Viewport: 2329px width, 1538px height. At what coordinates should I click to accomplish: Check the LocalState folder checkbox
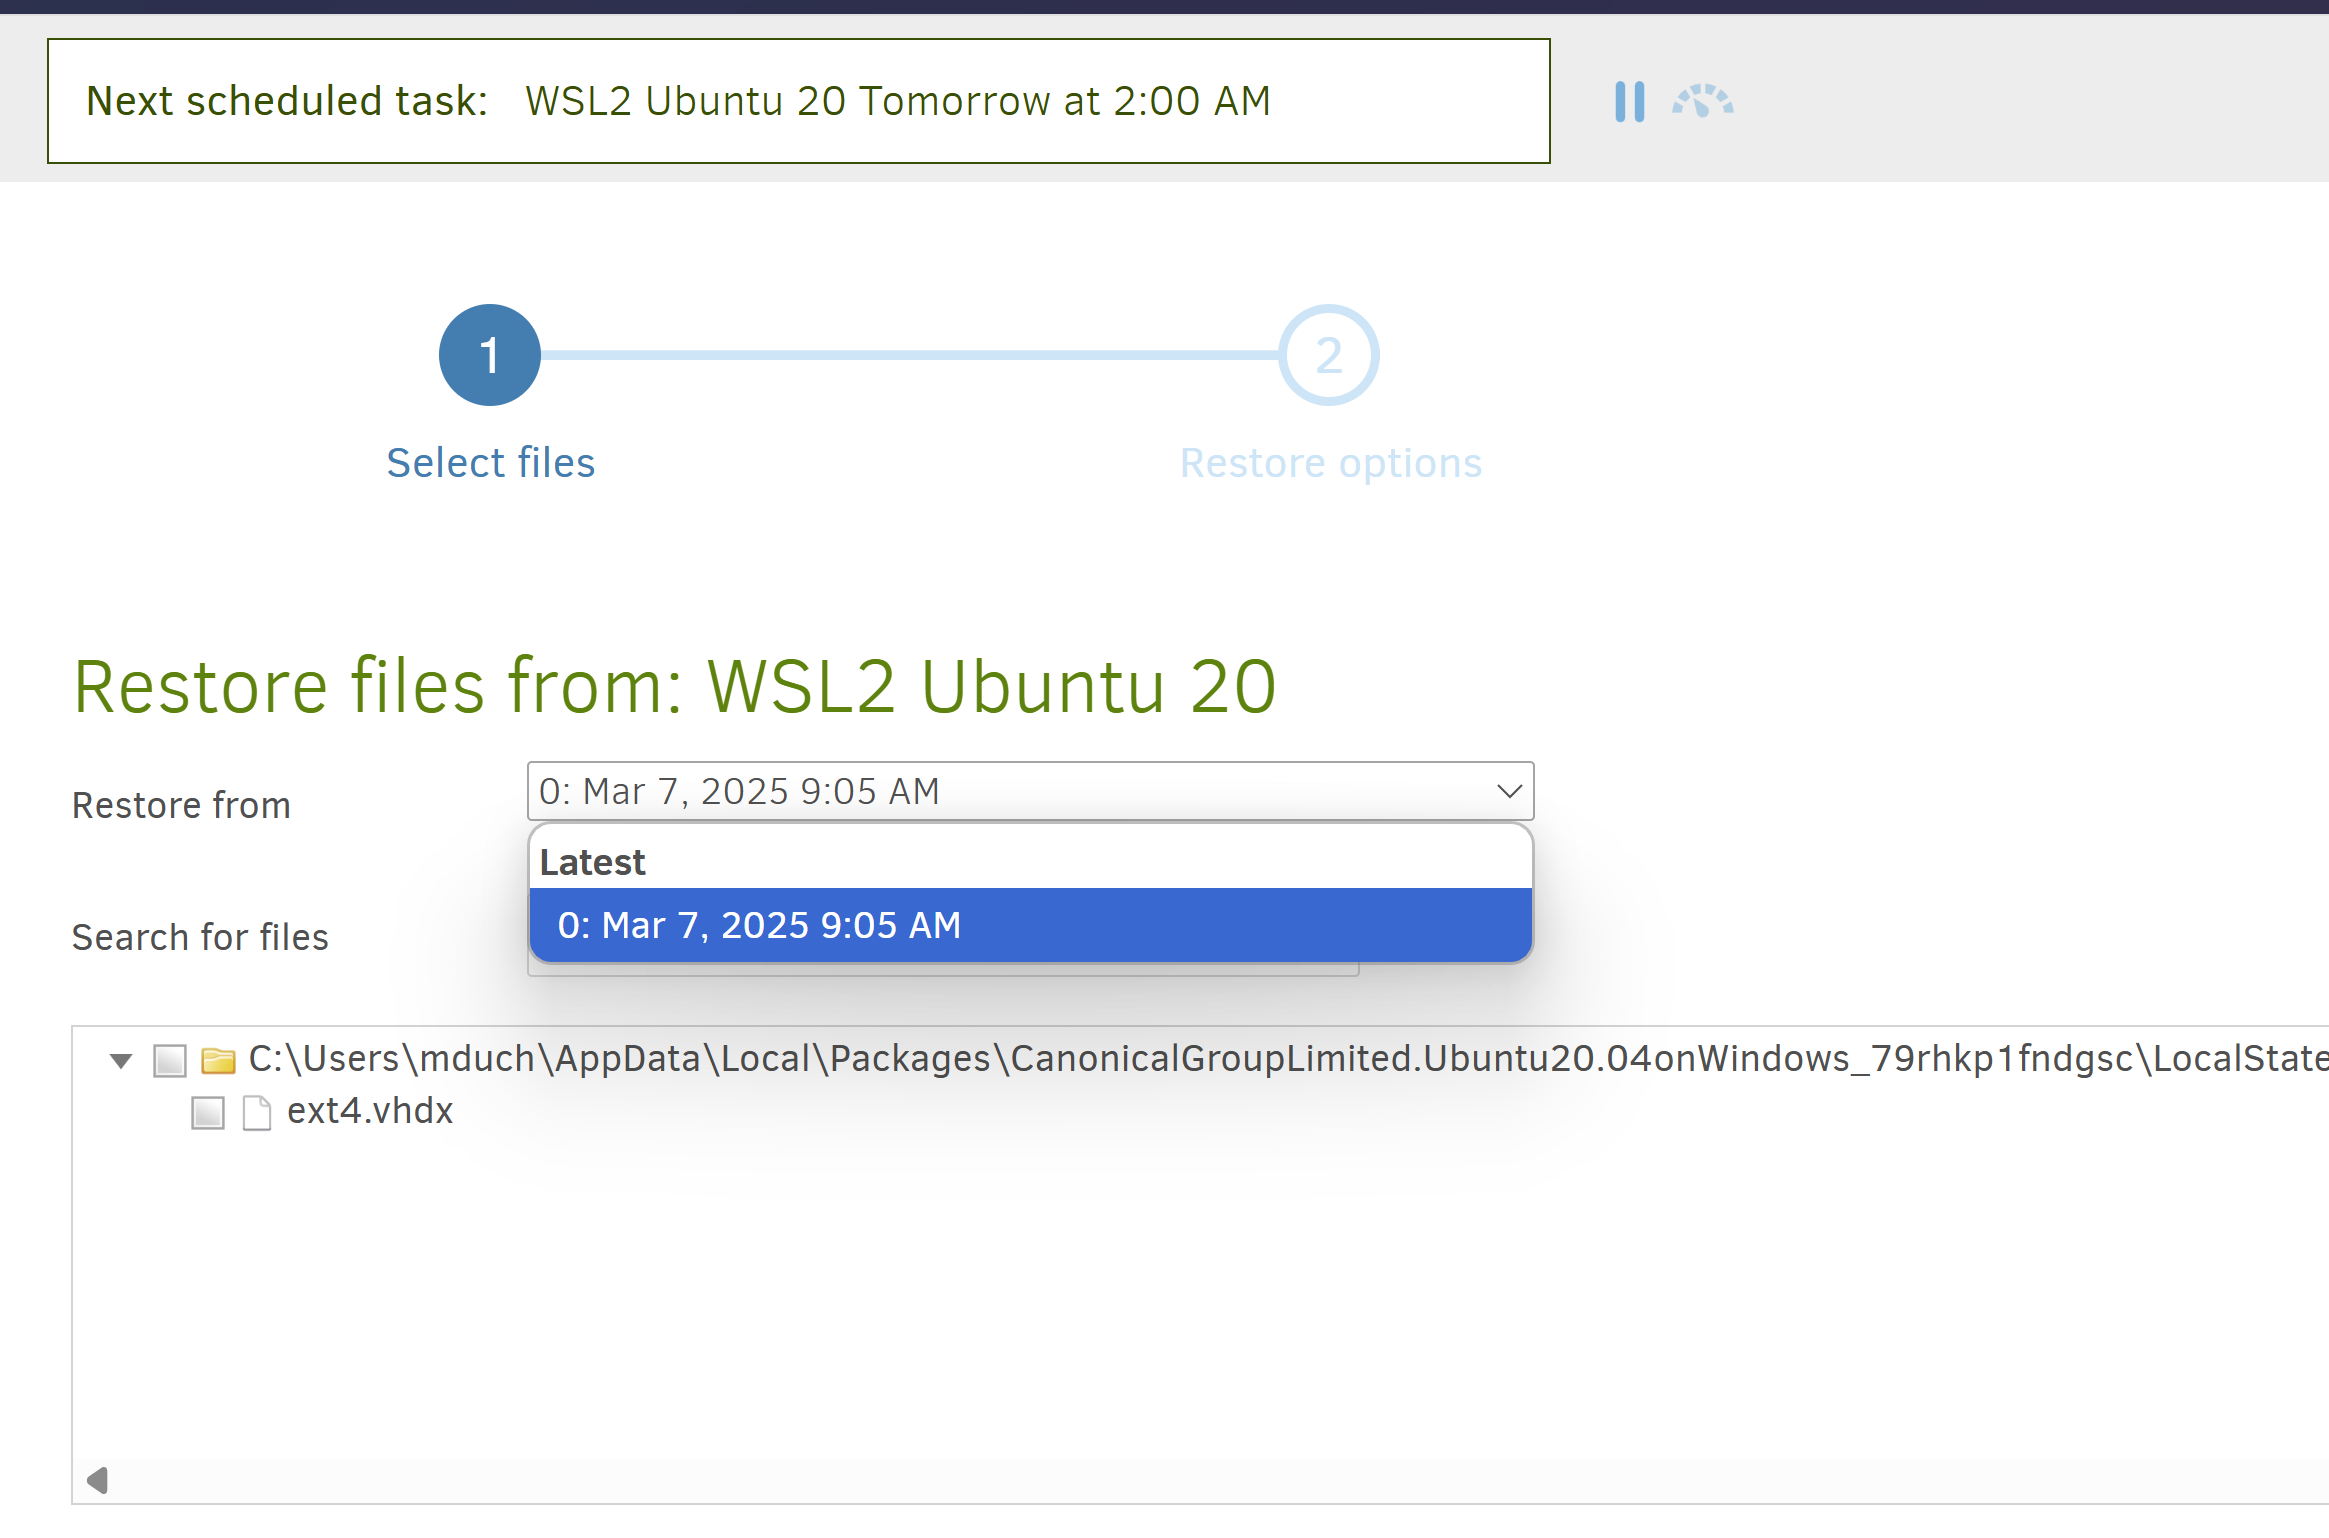(x=170, y=1060)
